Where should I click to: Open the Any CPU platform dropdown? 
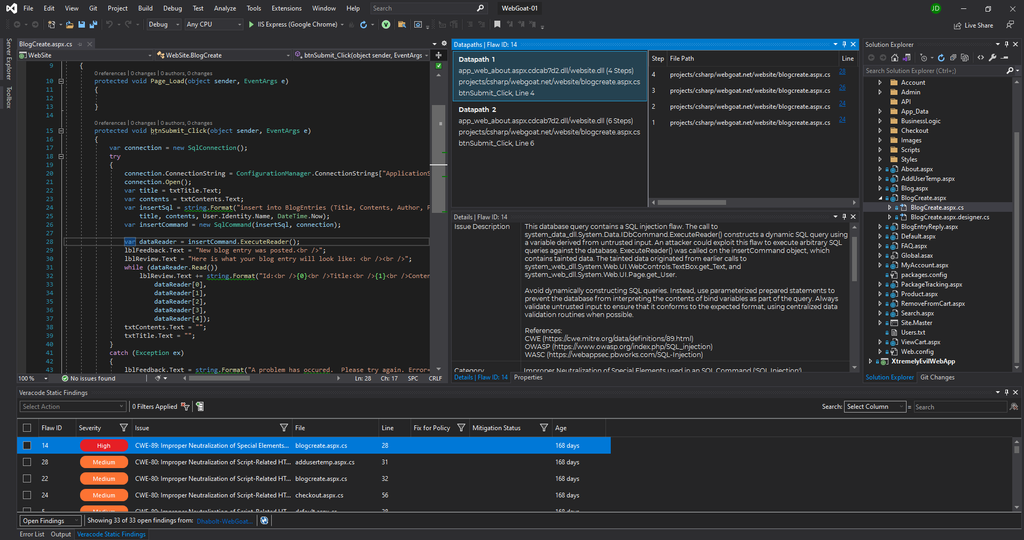coord(214,24)
